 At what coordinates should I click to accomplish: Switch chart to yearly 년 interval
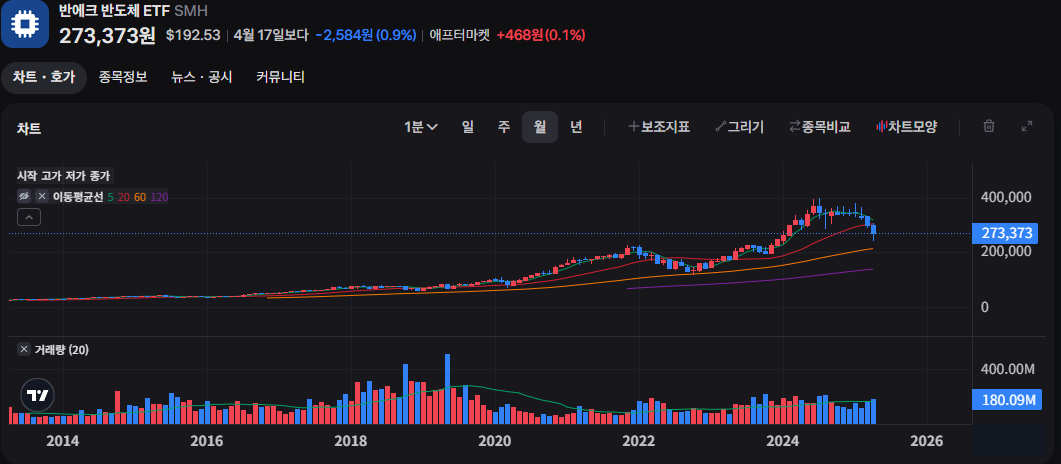tap(576, 126)
